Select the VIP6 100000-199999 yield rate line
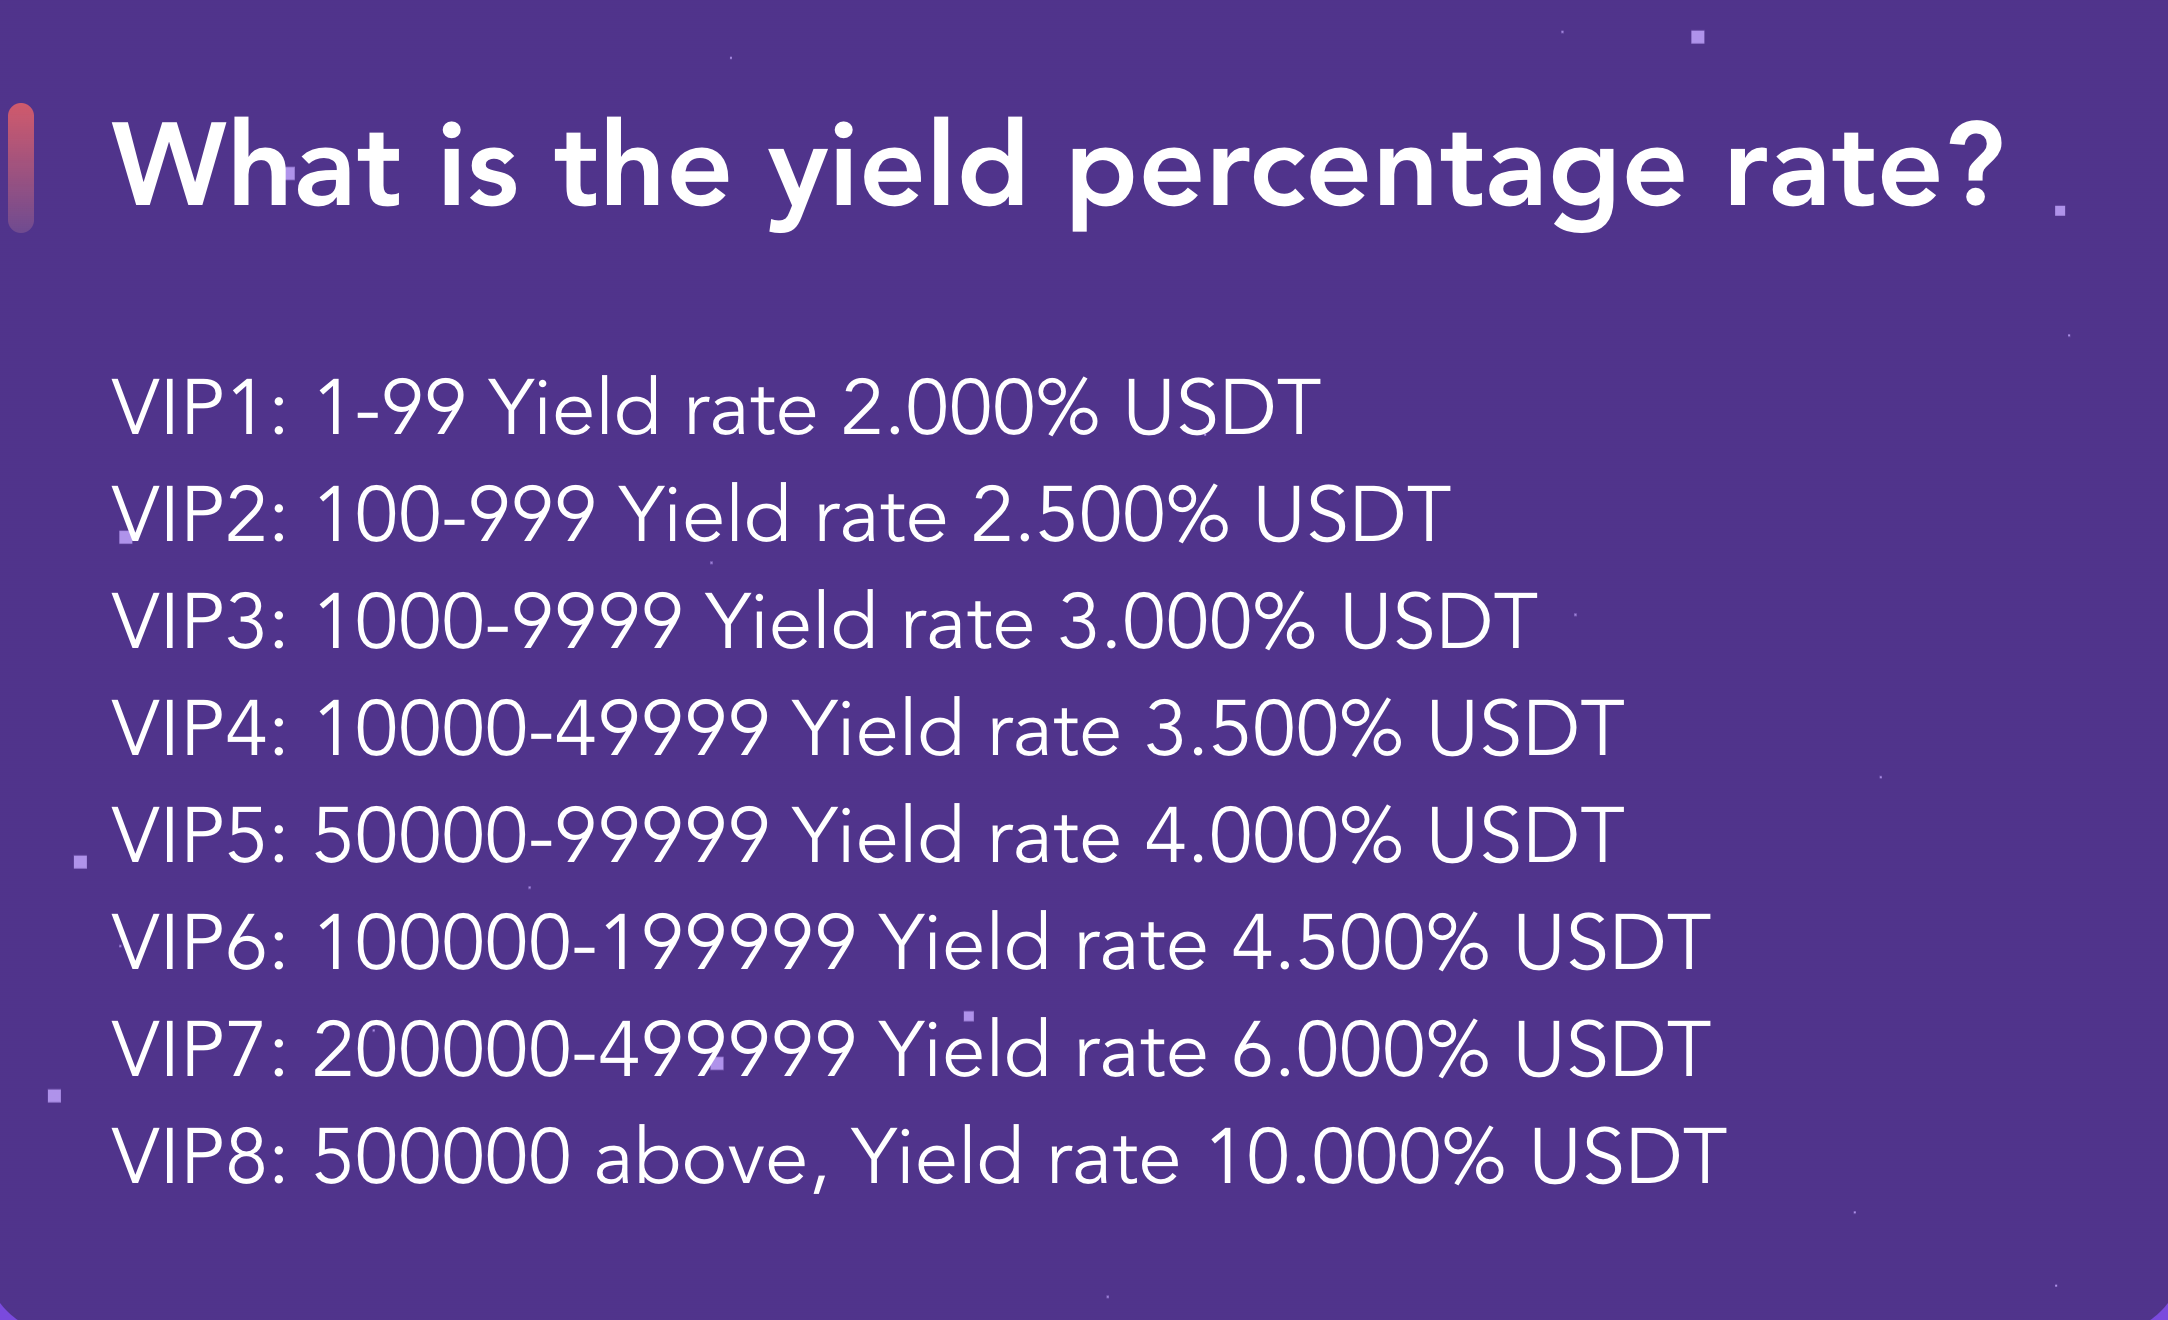This screenshot has width=2168, height=1320. point(911,942)
